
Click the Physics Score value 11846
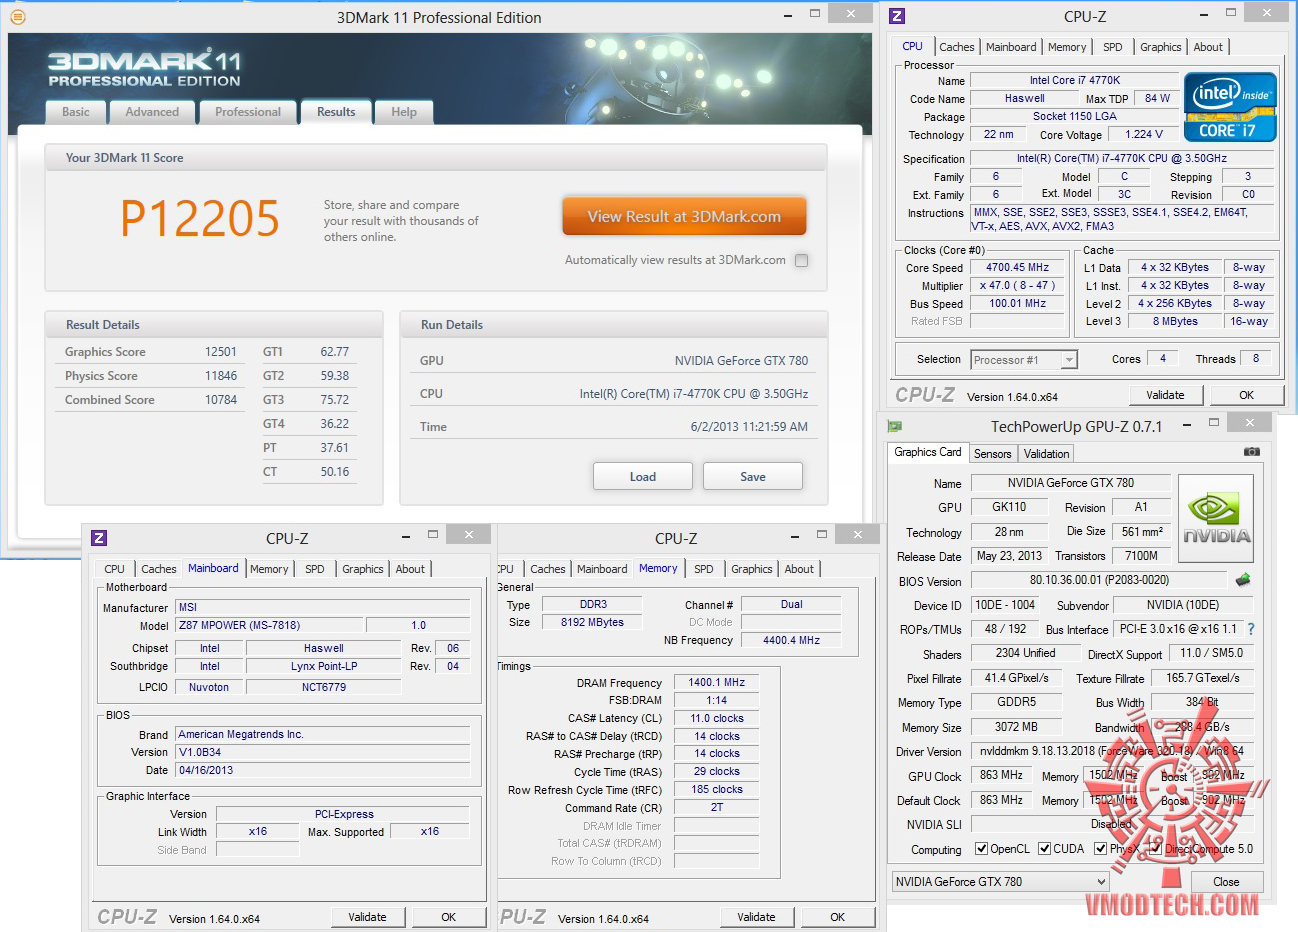pos(221,376)
